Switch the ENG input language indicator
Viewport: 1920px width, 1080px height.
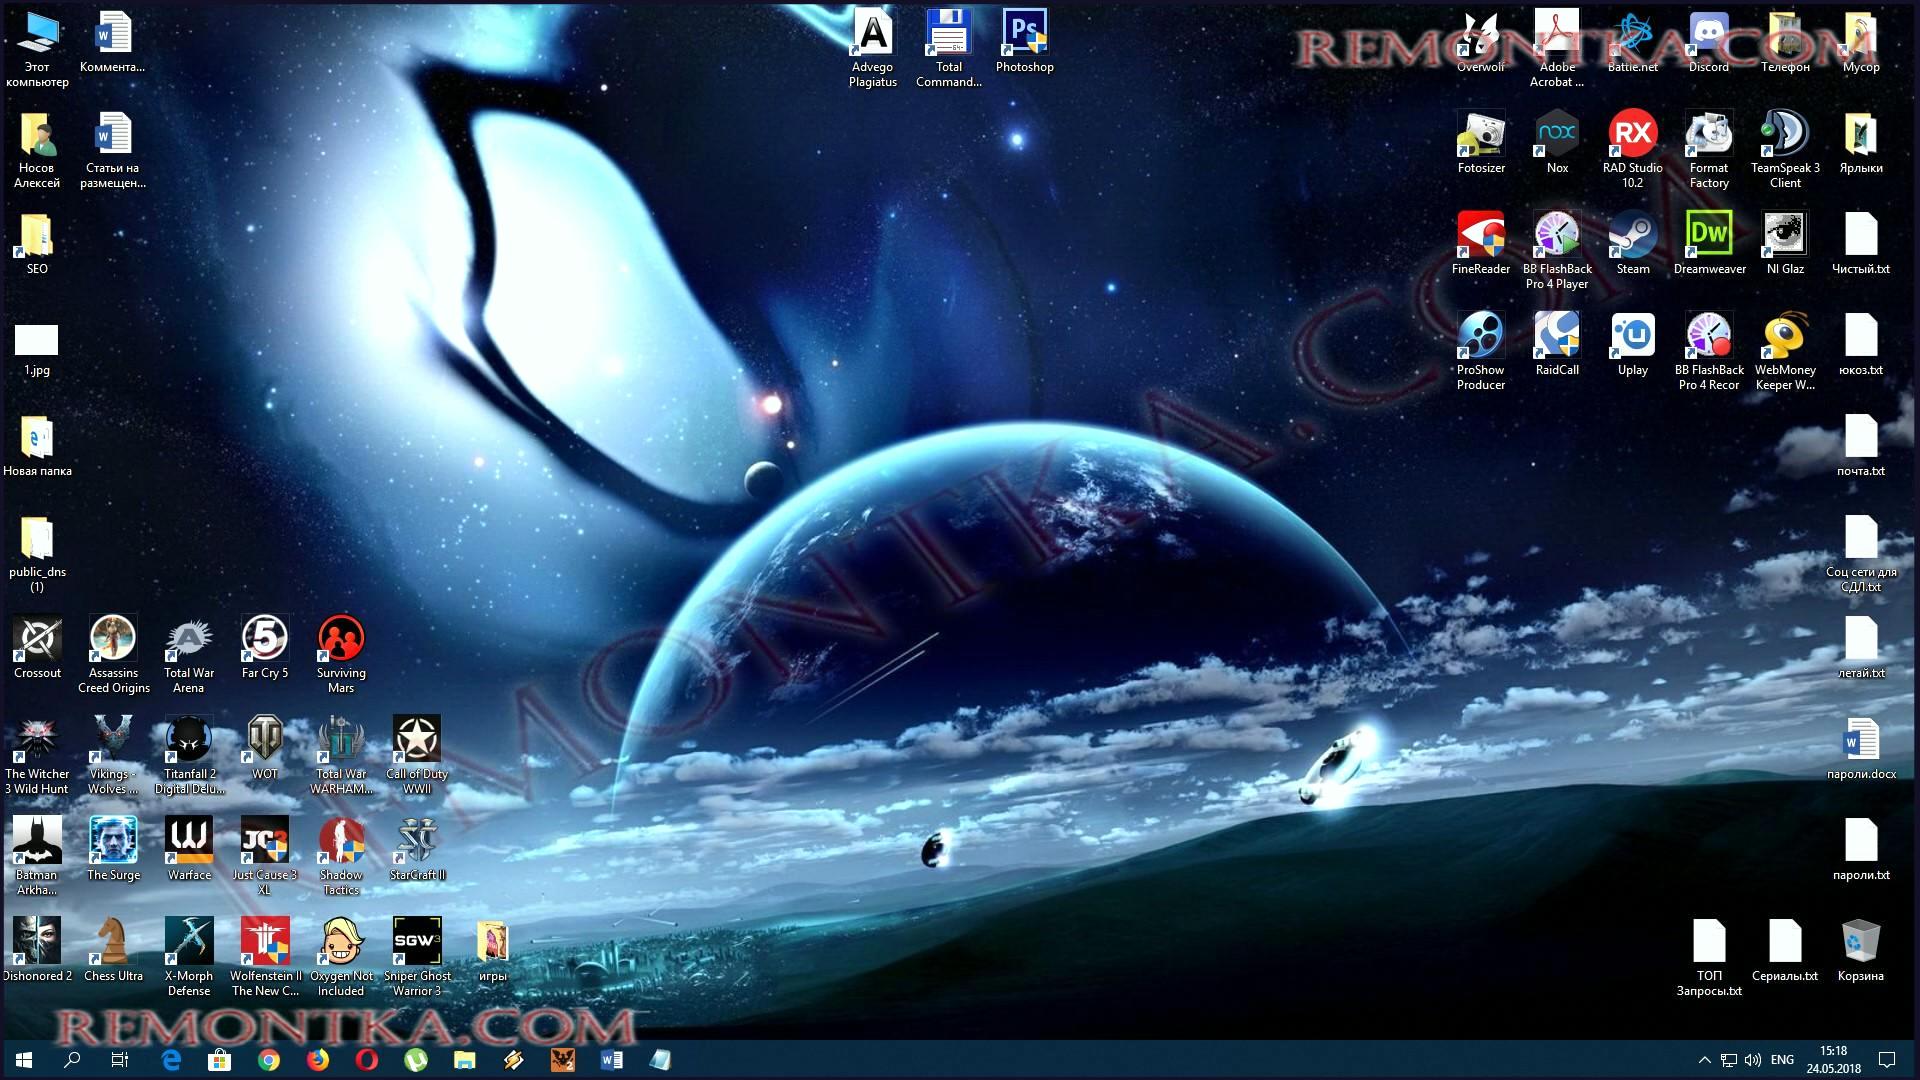click(x=1782, y=1060)
